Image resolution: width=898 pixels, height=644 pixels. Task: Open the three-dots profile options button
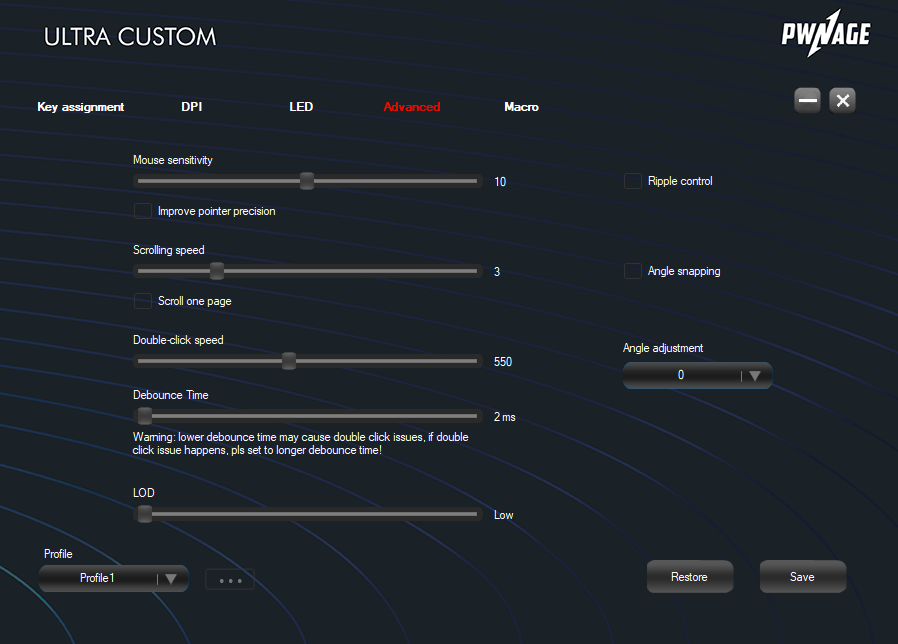pos(230,579)
